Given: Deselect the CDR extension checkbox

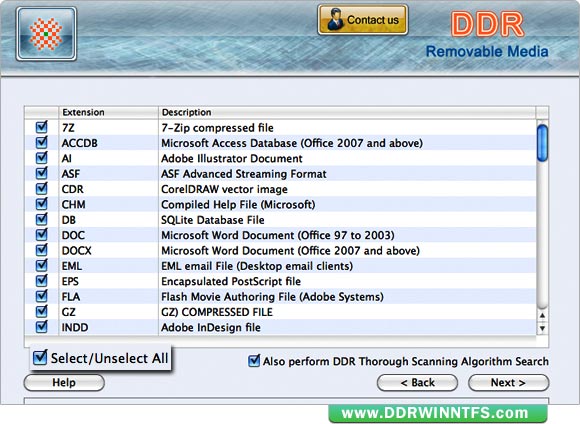Looking at the screenshot, I should pos(41,188).
